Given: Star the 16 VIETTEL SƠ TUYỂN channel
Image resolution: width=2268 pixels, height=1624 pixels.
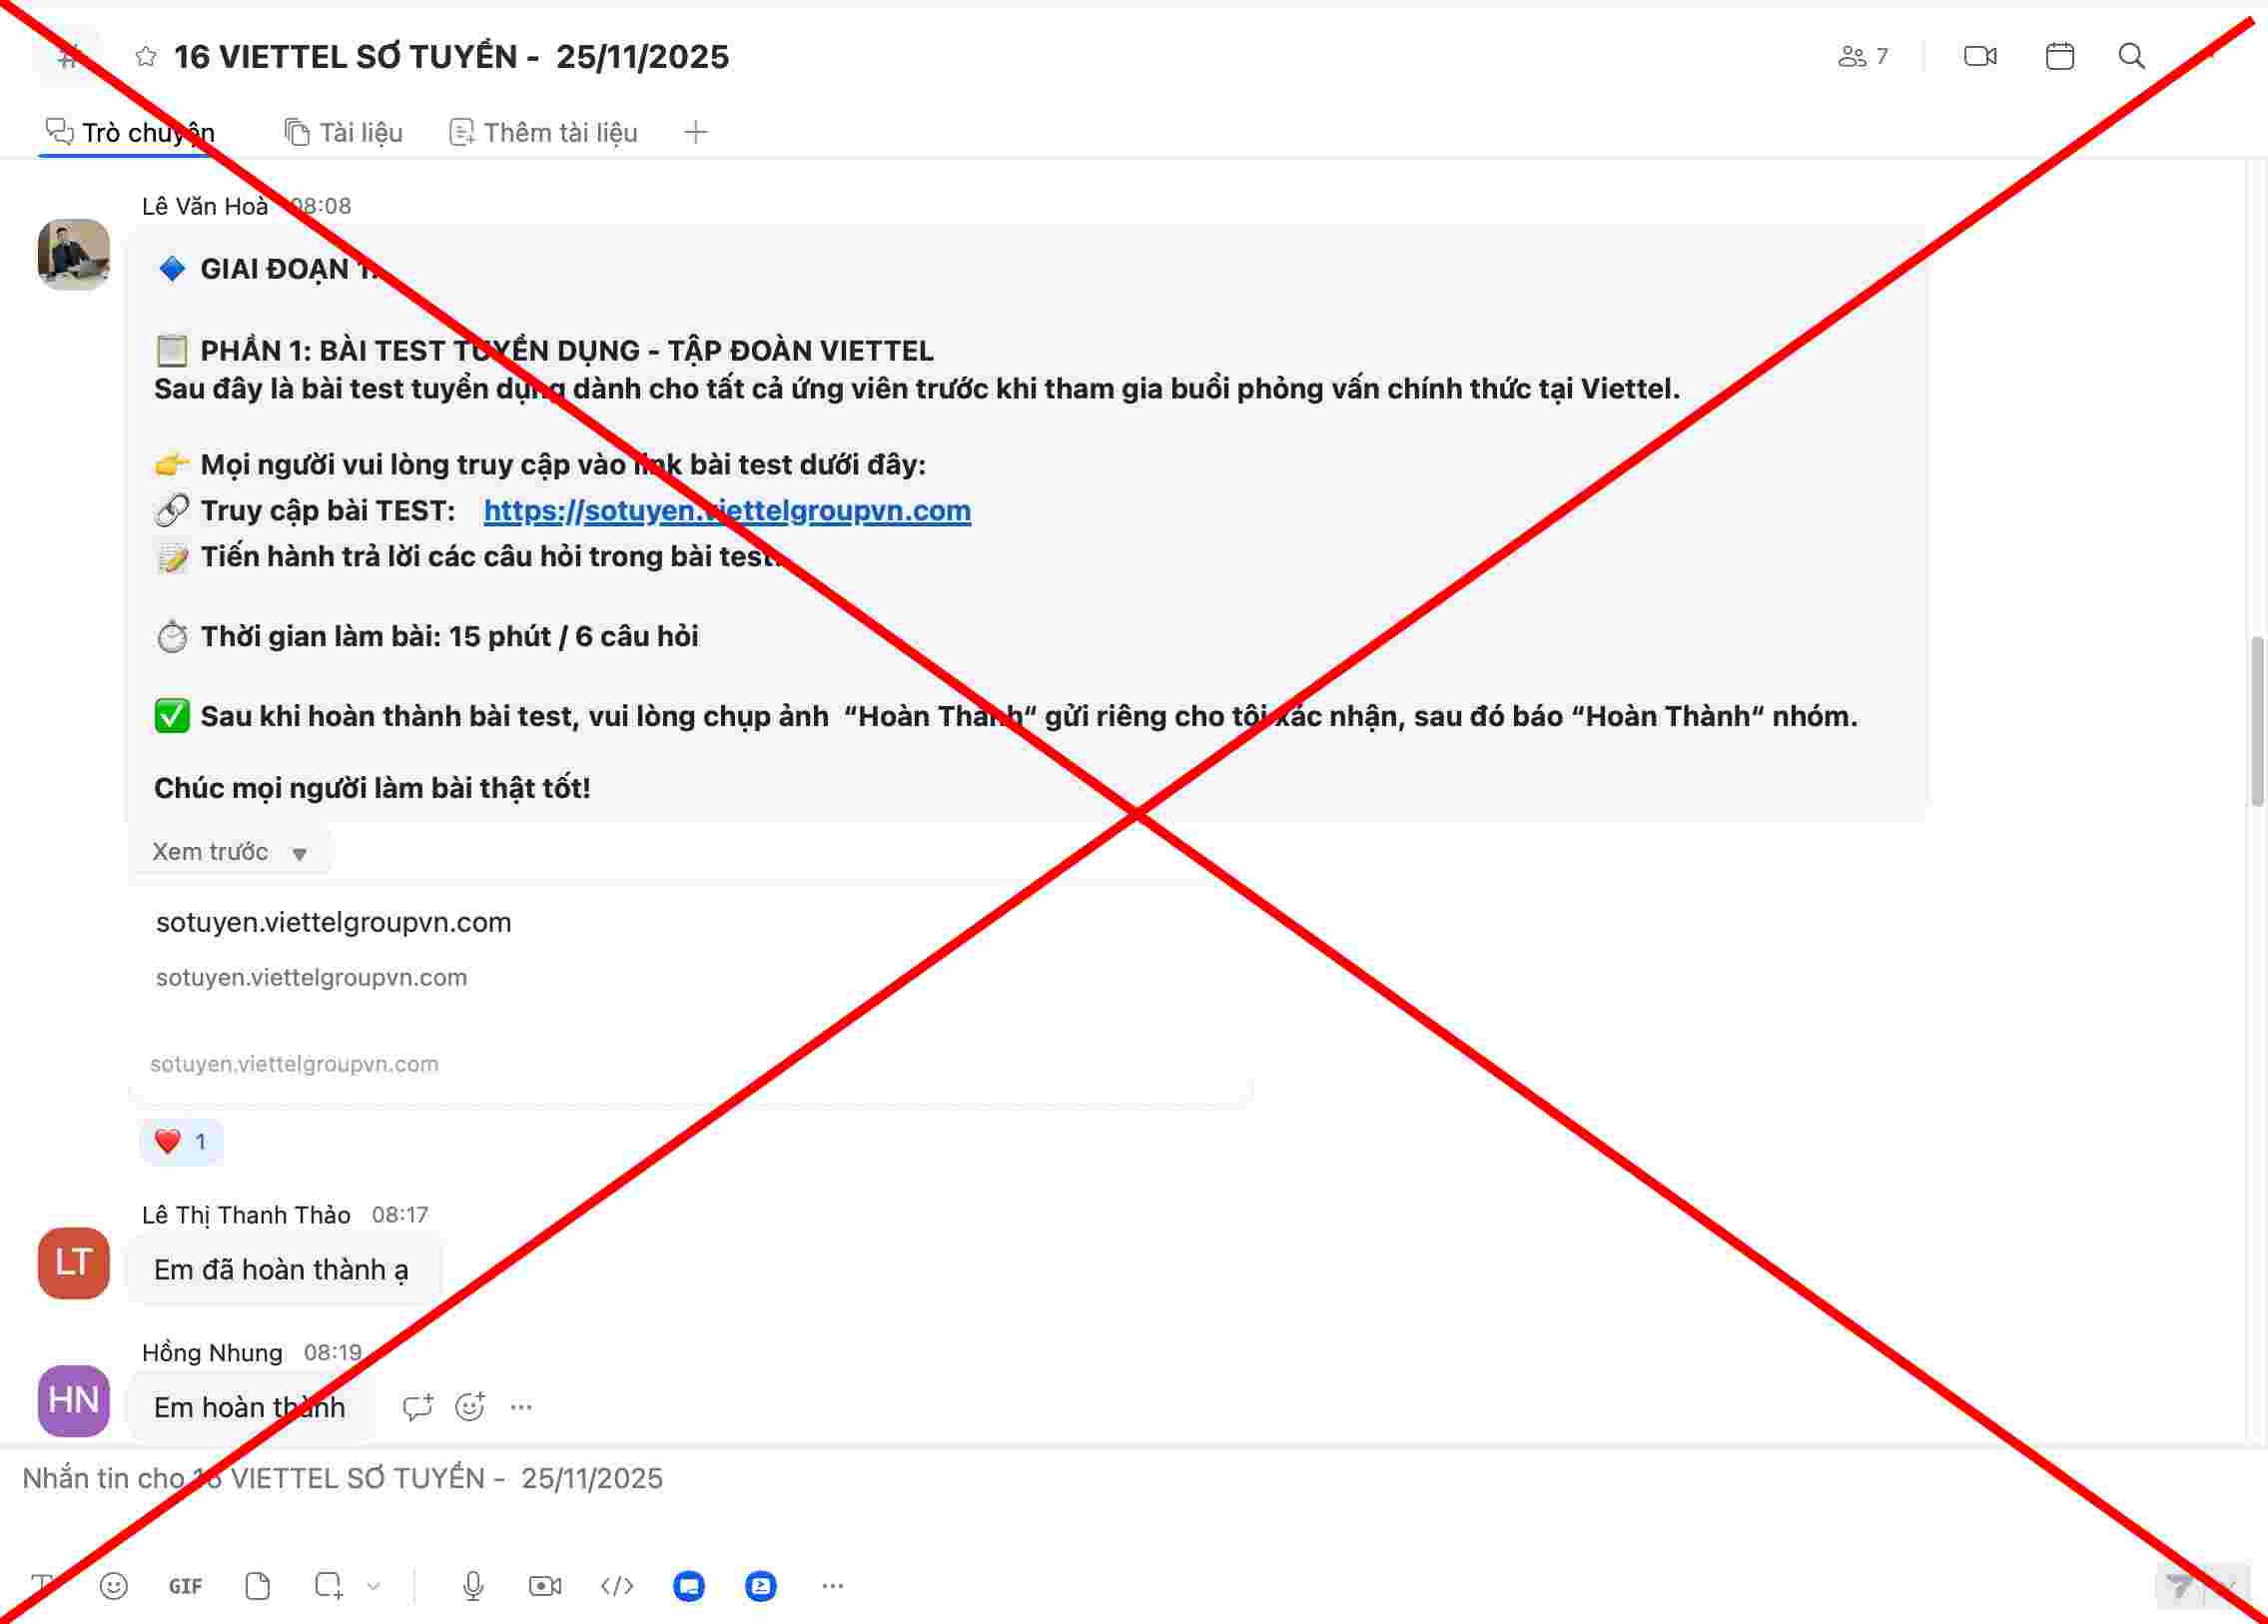Looking at the screenshot, I should (146, 56).
